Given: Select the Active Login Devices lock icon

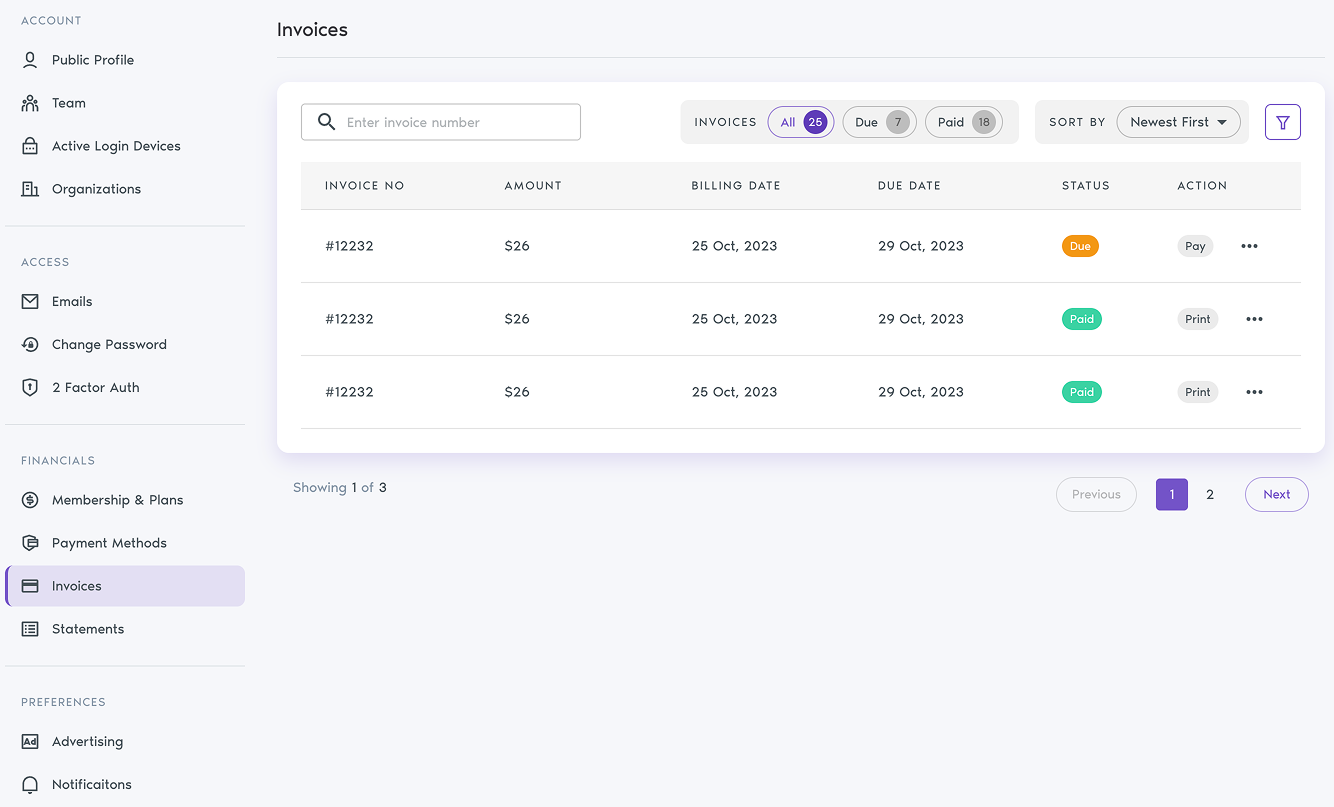Looking at the screenshot, I should (x=29, y=145).
